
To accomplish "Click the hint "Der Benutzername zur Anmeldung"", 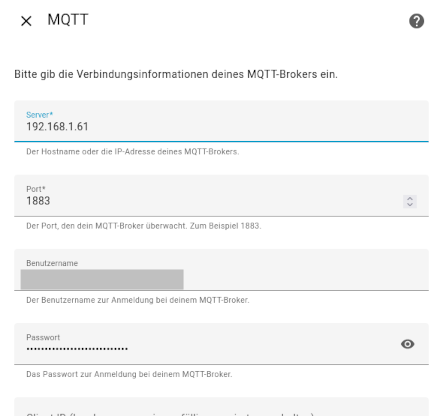I will pos(138,300).
